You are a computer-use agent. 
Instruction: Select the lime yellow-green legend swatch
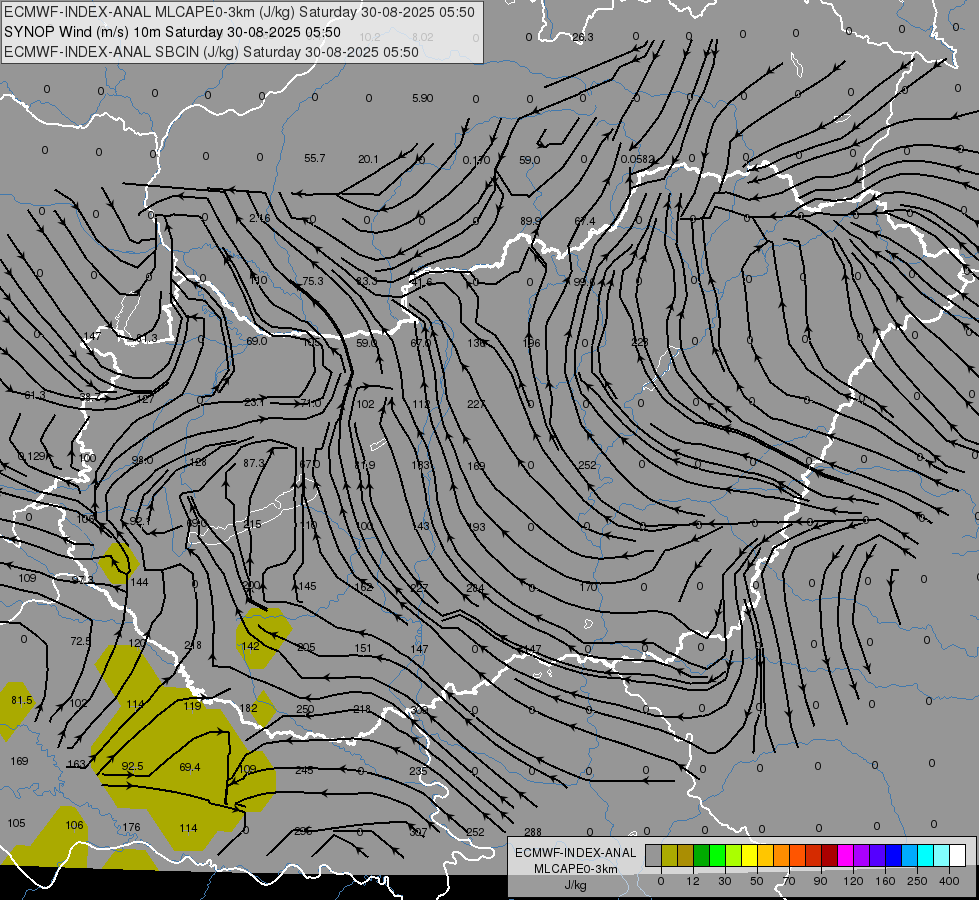coord(734,855)
